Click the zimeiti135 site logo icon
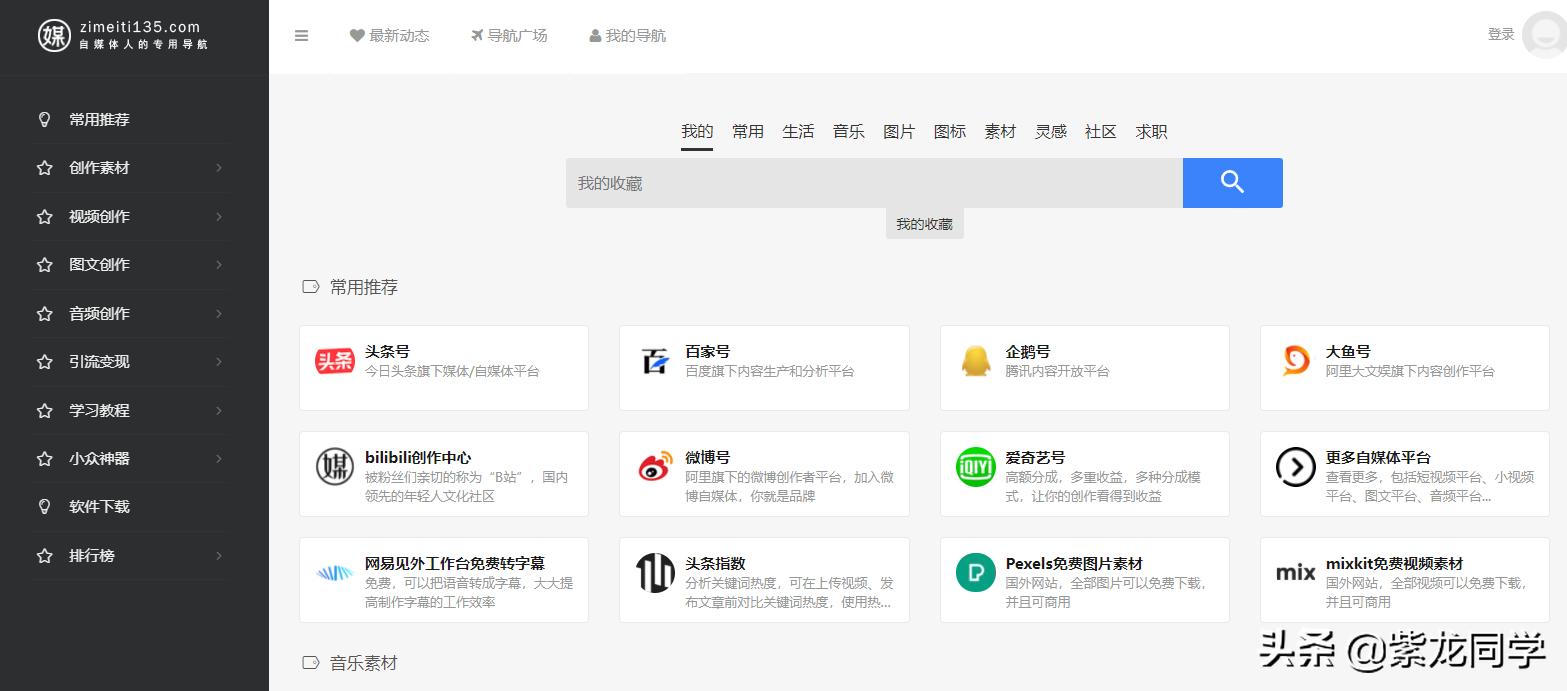 (x=54, y=35)
